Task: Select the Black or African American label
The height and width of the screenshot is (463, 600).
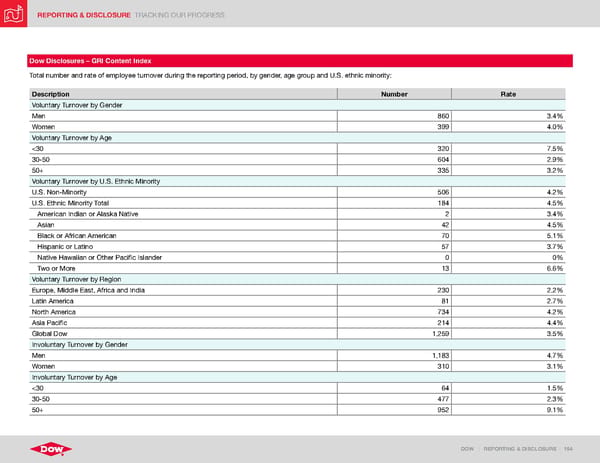Action: [x=77, y=236]
